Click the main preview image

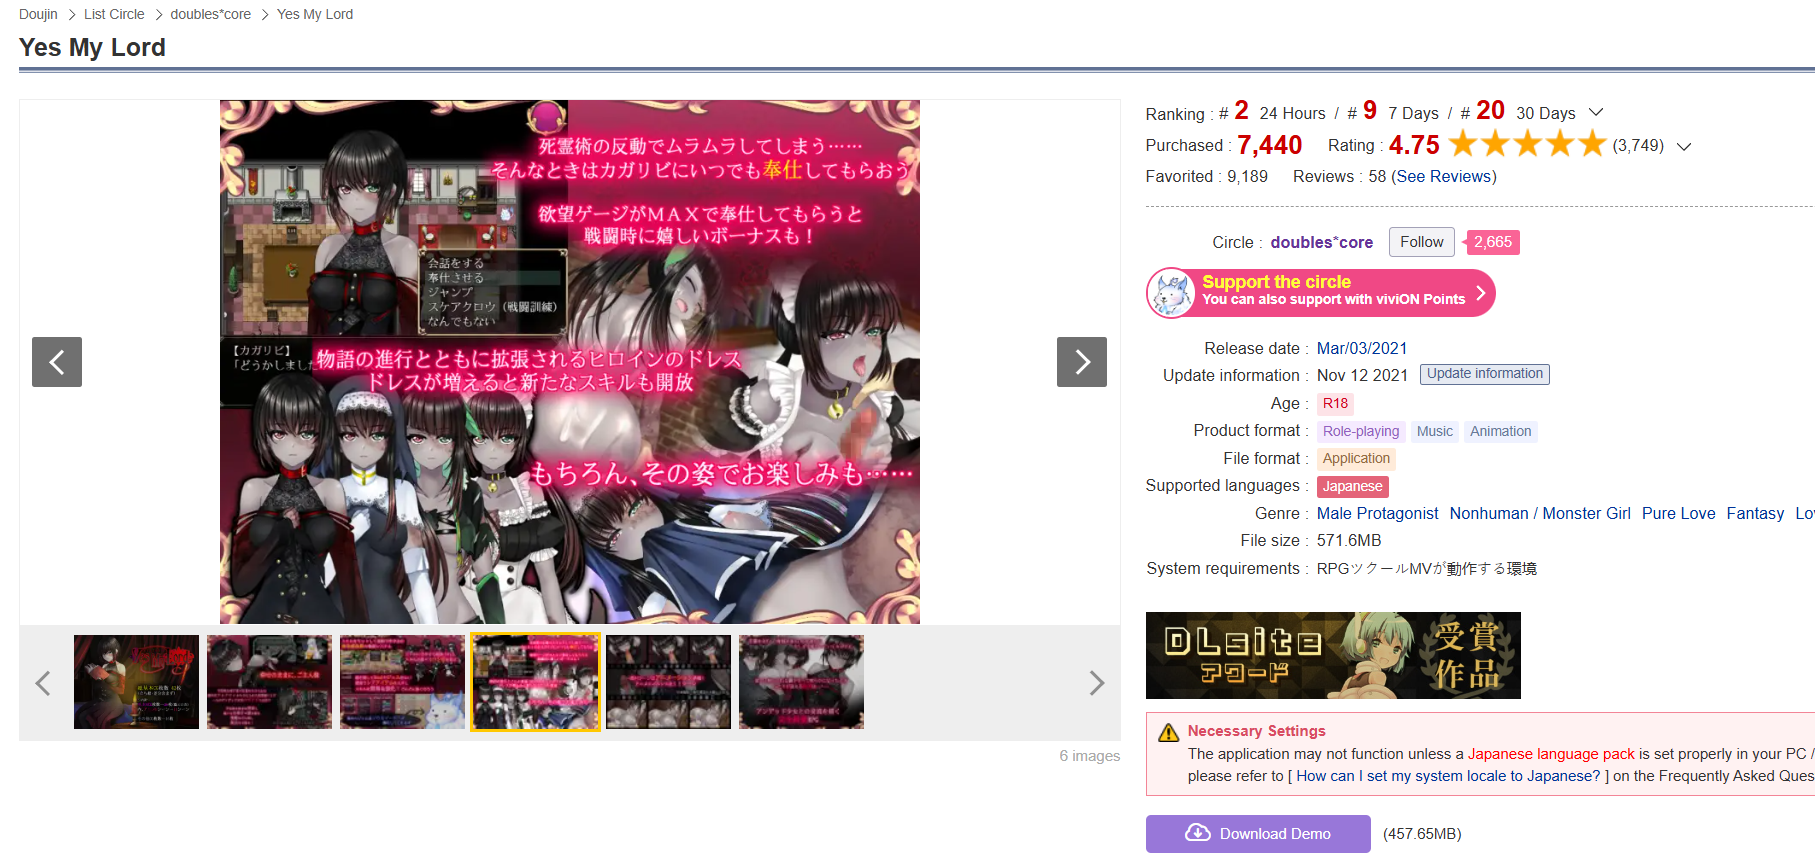[x=570, y=362]
